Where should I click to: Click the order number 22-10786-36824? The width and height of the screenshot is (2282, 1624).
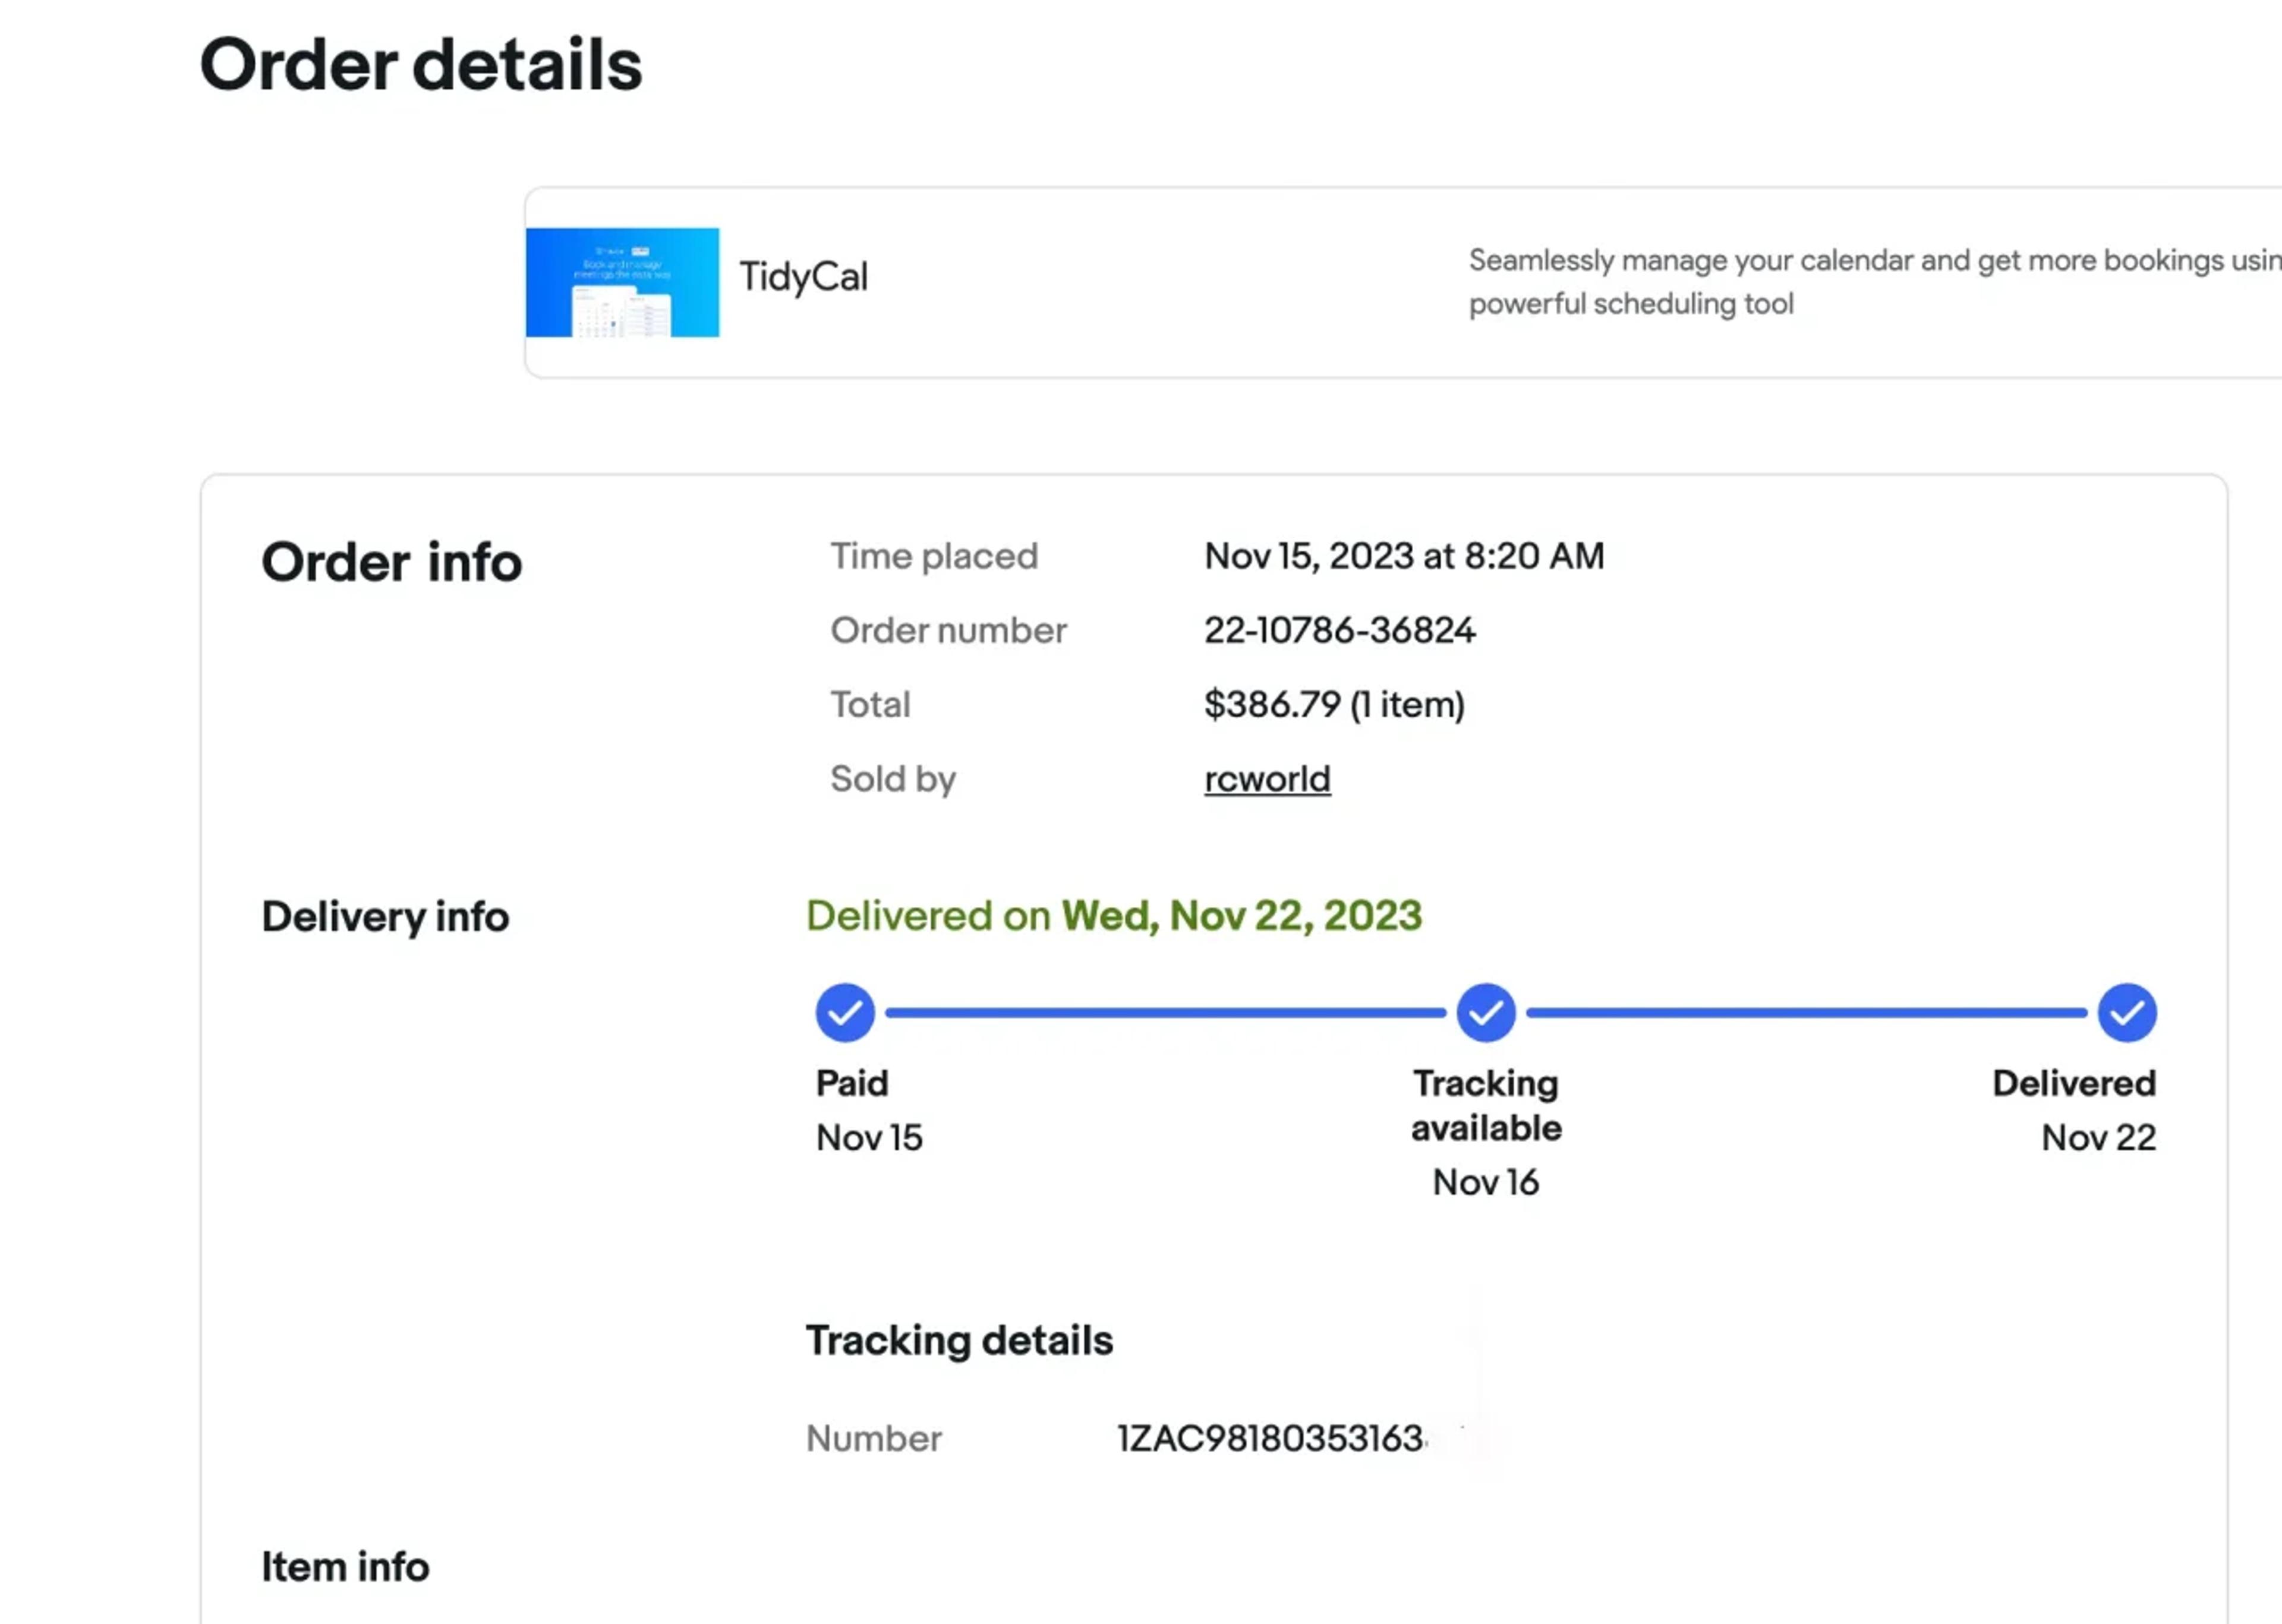[x=1339, y=630]
